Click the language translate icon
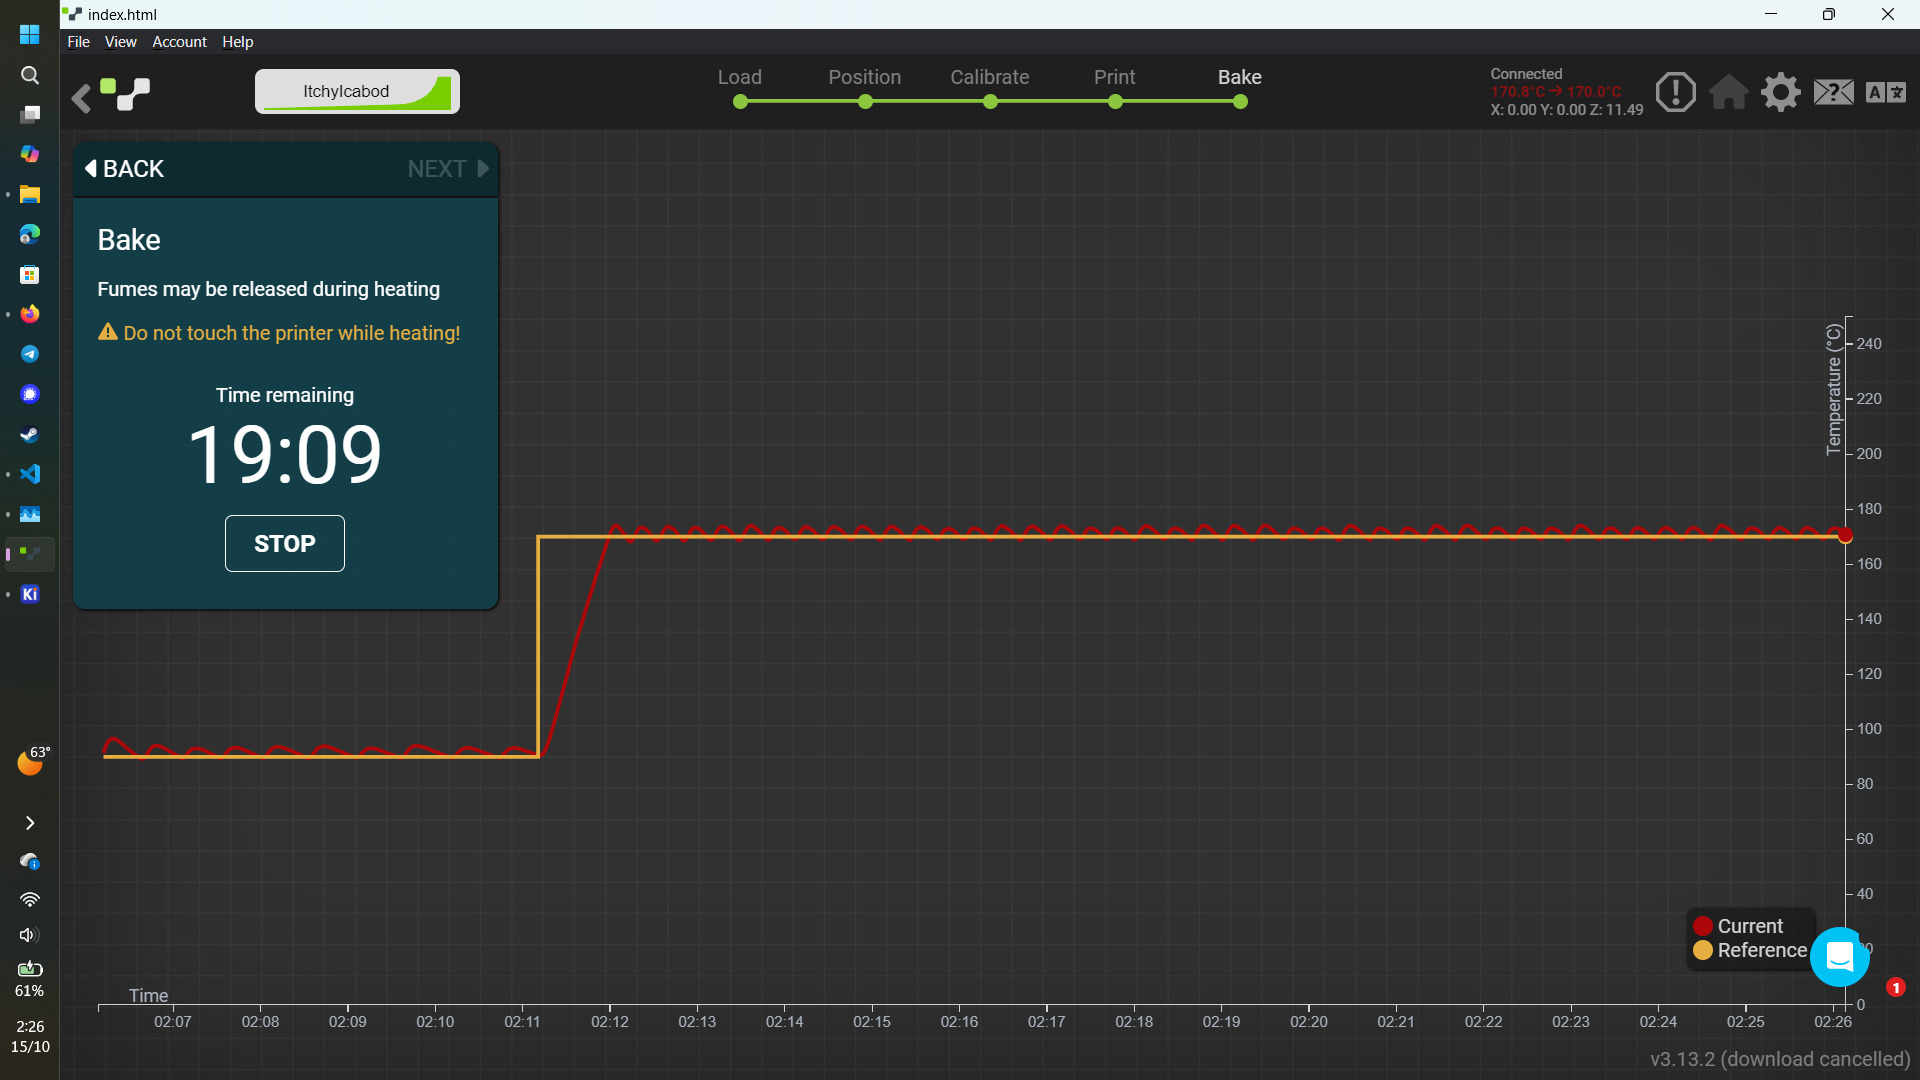Screen dimensions: 1920x1080 point(1886,92)
